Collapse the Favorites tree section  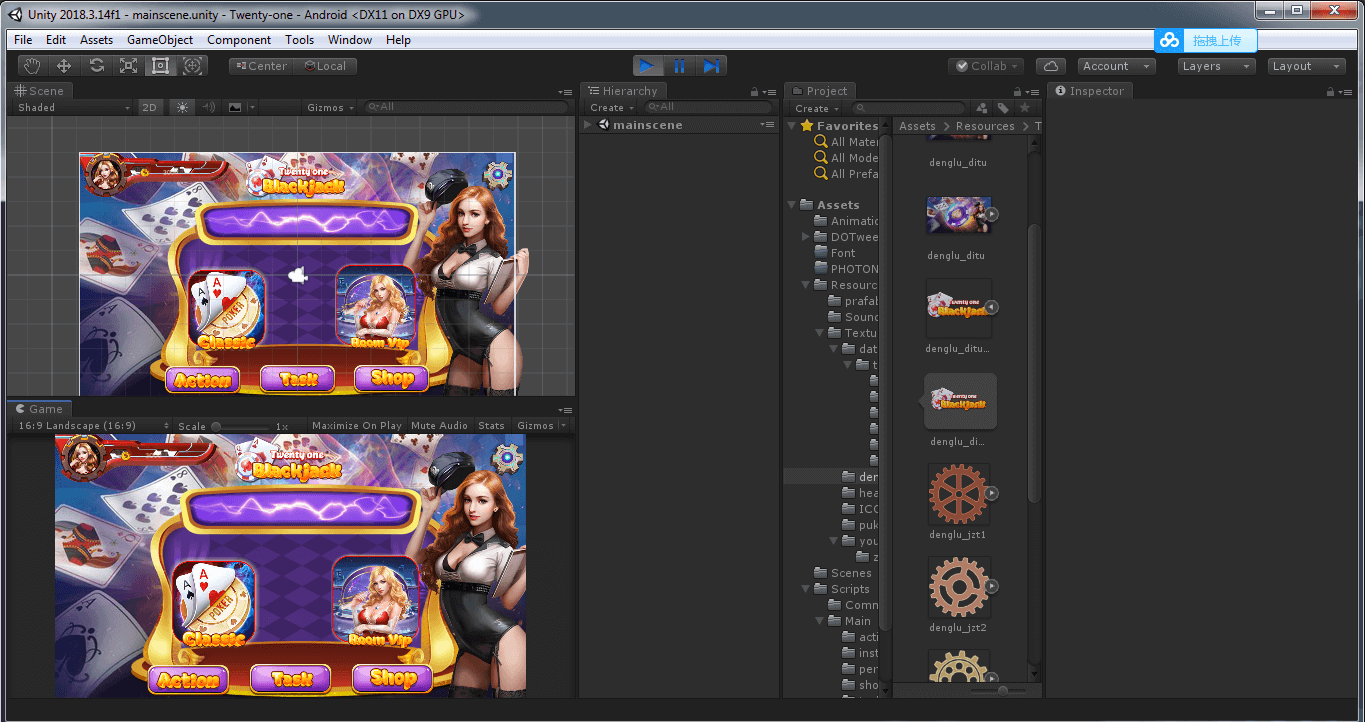[x=792, y=126]
